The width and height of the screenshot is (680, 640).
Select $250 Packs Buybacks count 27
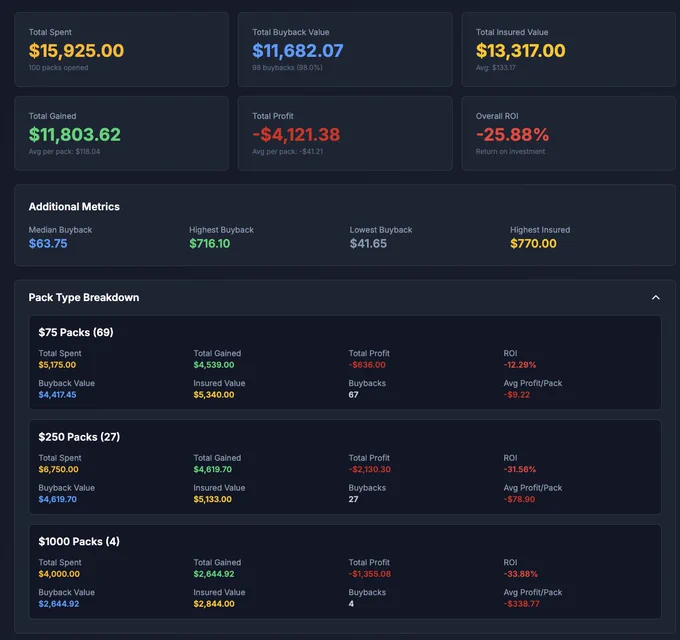tap(353, 499)
